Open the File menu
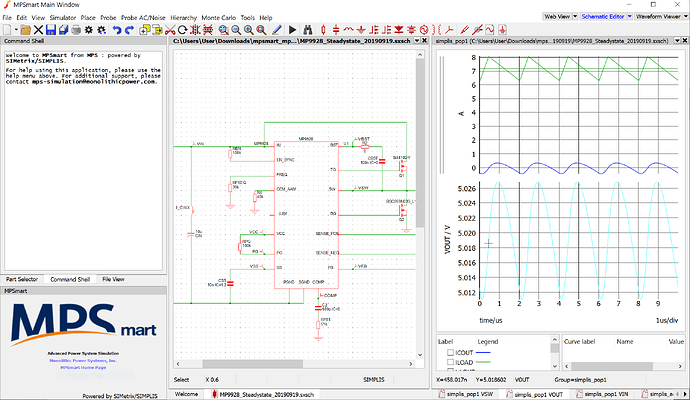This screenshot has height=400, width=690. coord(7,18)
